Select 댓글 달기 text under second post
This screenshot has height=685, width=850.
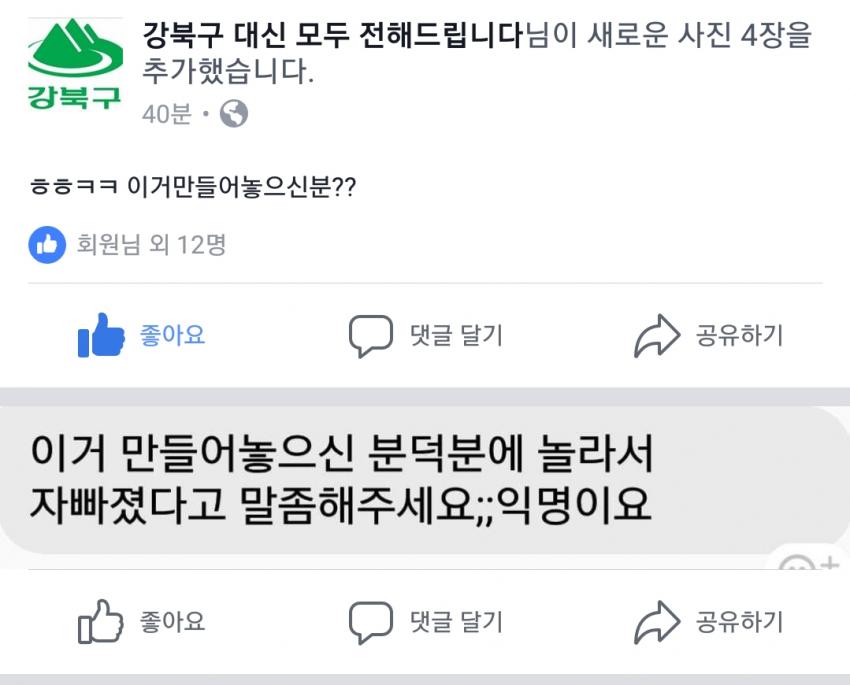pos(456,622)
